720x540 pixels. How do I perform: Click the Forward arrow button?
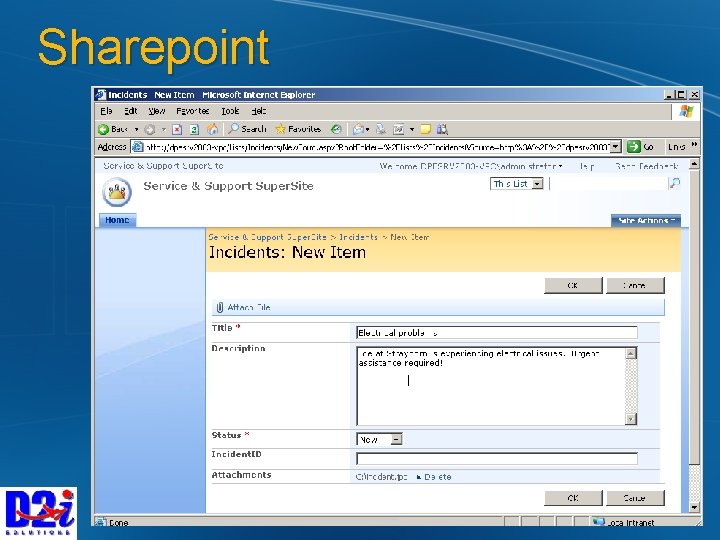tap(150, 129)
